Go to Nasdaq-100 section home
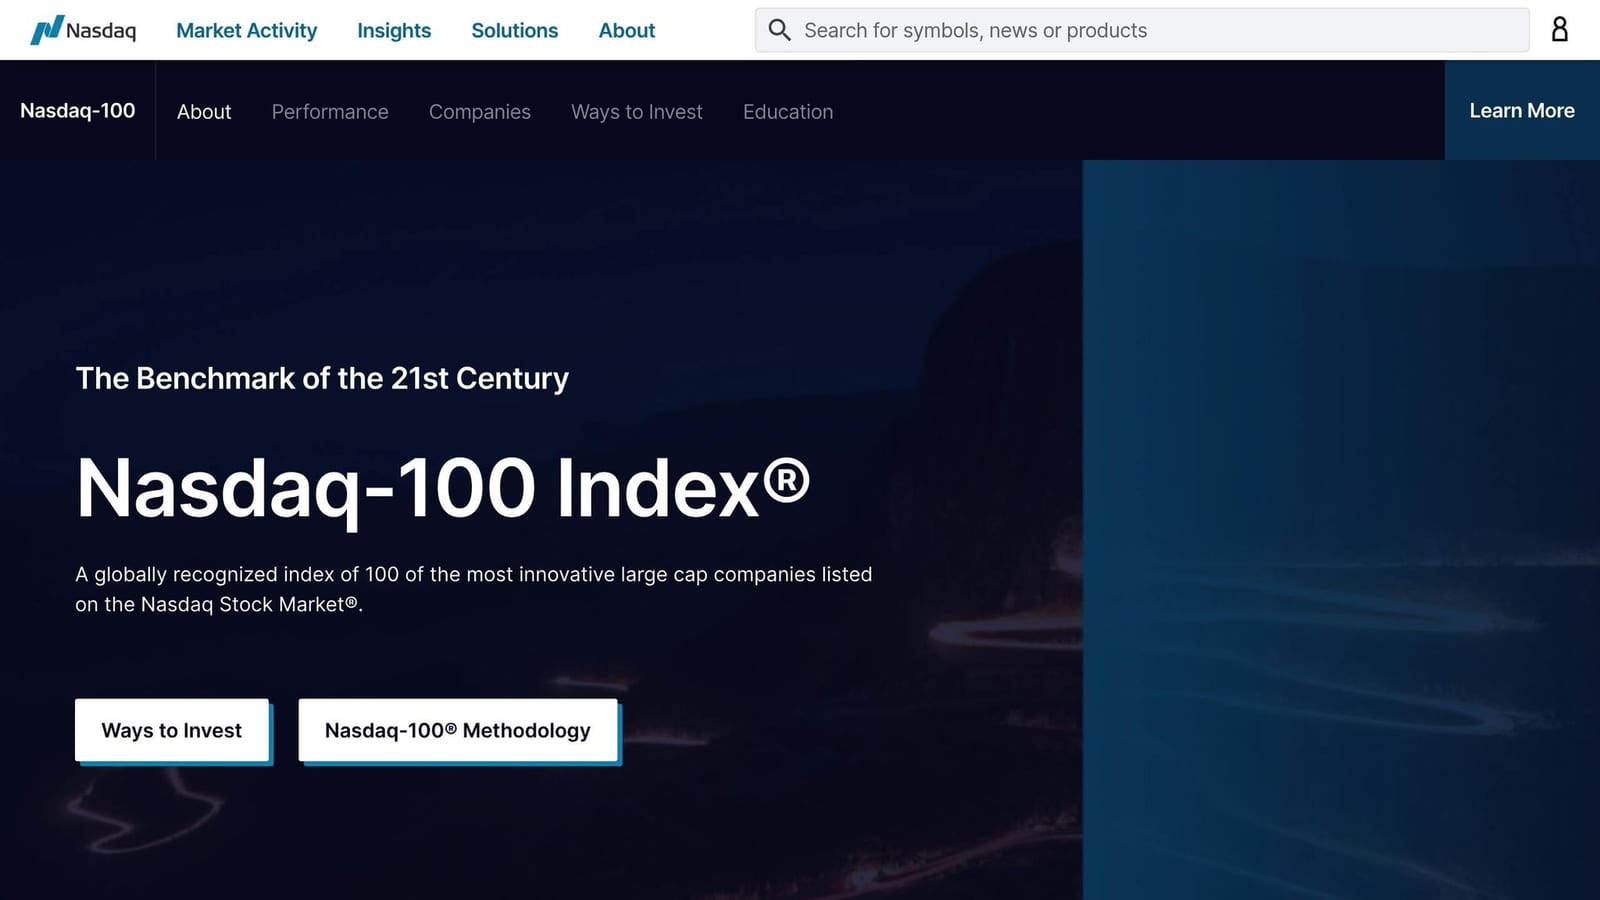1600x900 pixels. [x=78, y=111]
